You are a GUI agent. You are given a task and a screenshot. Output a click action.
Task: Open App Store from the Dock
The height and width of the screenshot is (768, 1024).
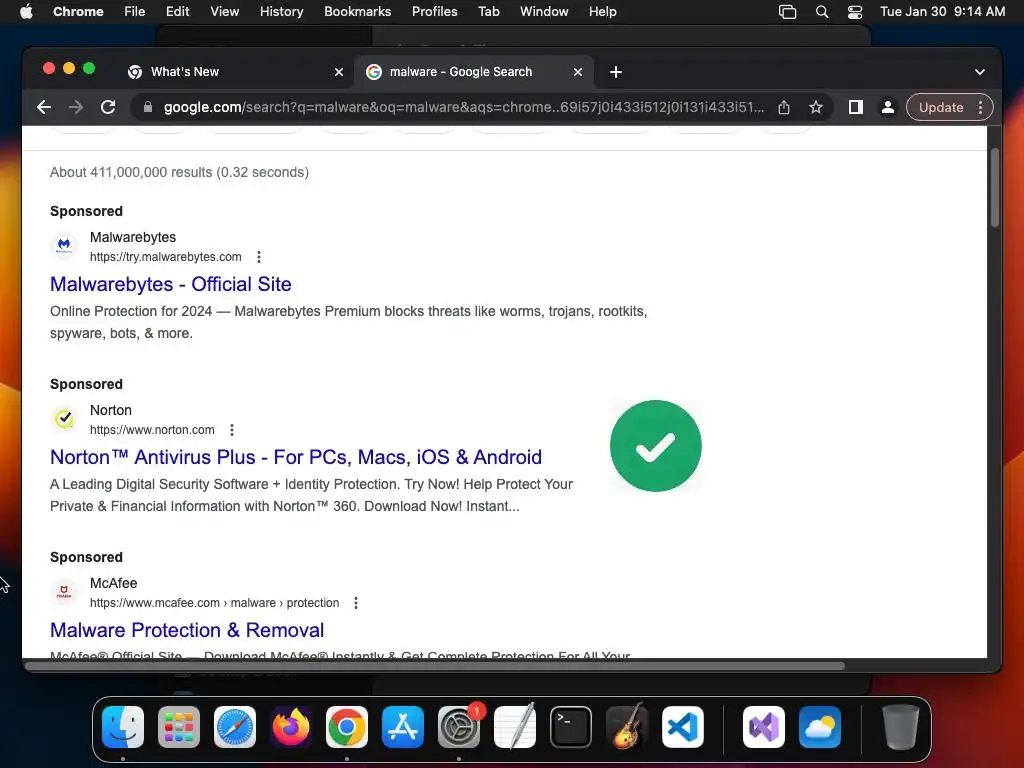pyautogui.click(x=403, y=727)
